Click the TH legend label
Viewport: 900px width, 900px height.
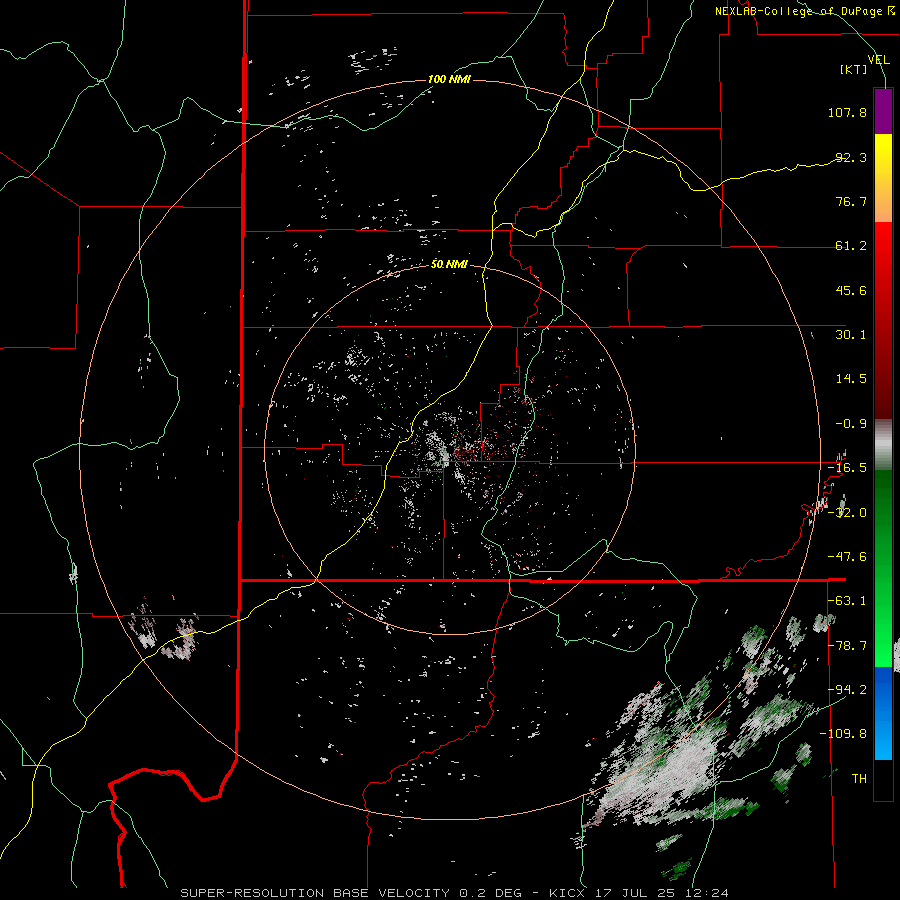click(859, 779)
